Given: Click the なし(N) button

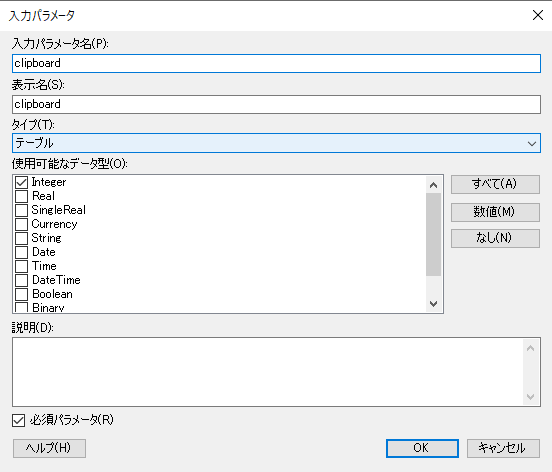Looking at the screenshot, I should [495, 238].
